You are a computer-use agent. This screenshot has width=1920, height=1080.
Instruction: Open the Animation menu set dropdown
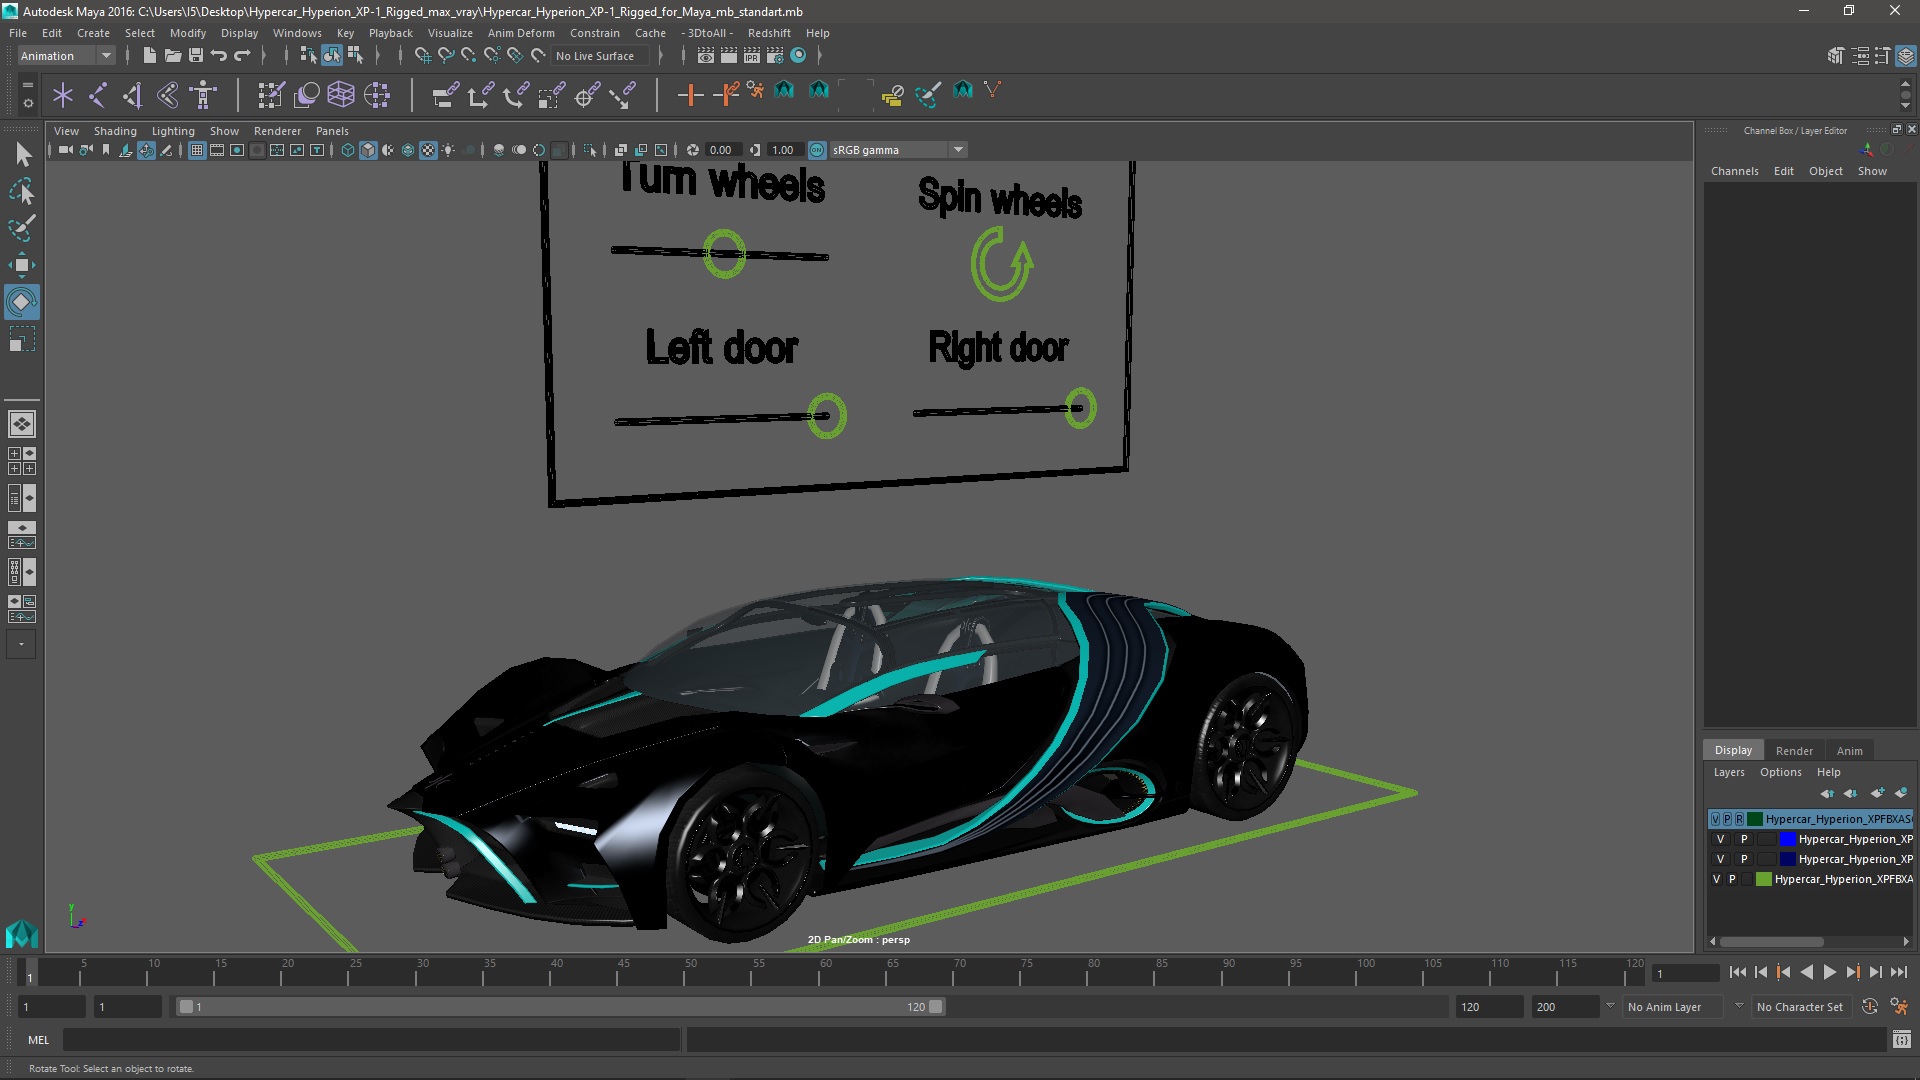pos(106,56)
